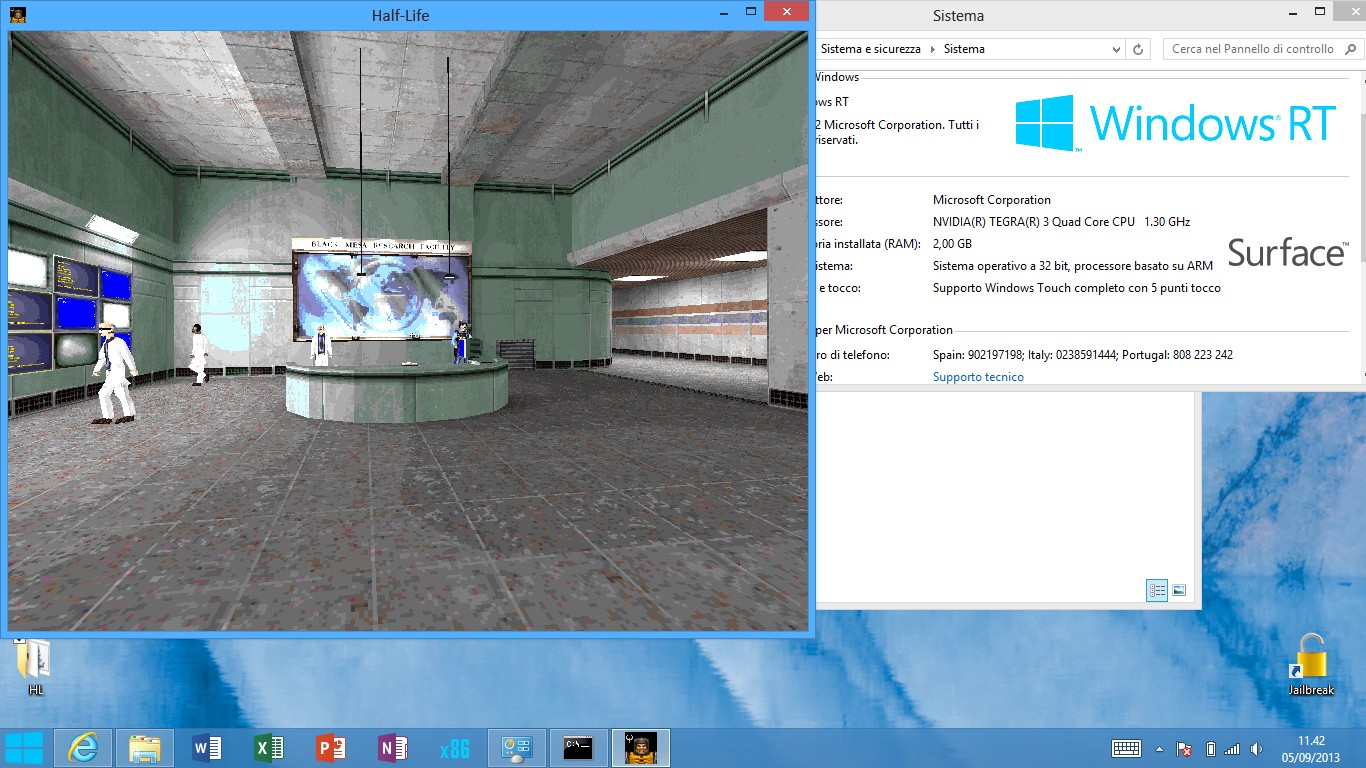Launch Excel from the taskbar
The image size is (1366, 768).
[x=269, y=748]
